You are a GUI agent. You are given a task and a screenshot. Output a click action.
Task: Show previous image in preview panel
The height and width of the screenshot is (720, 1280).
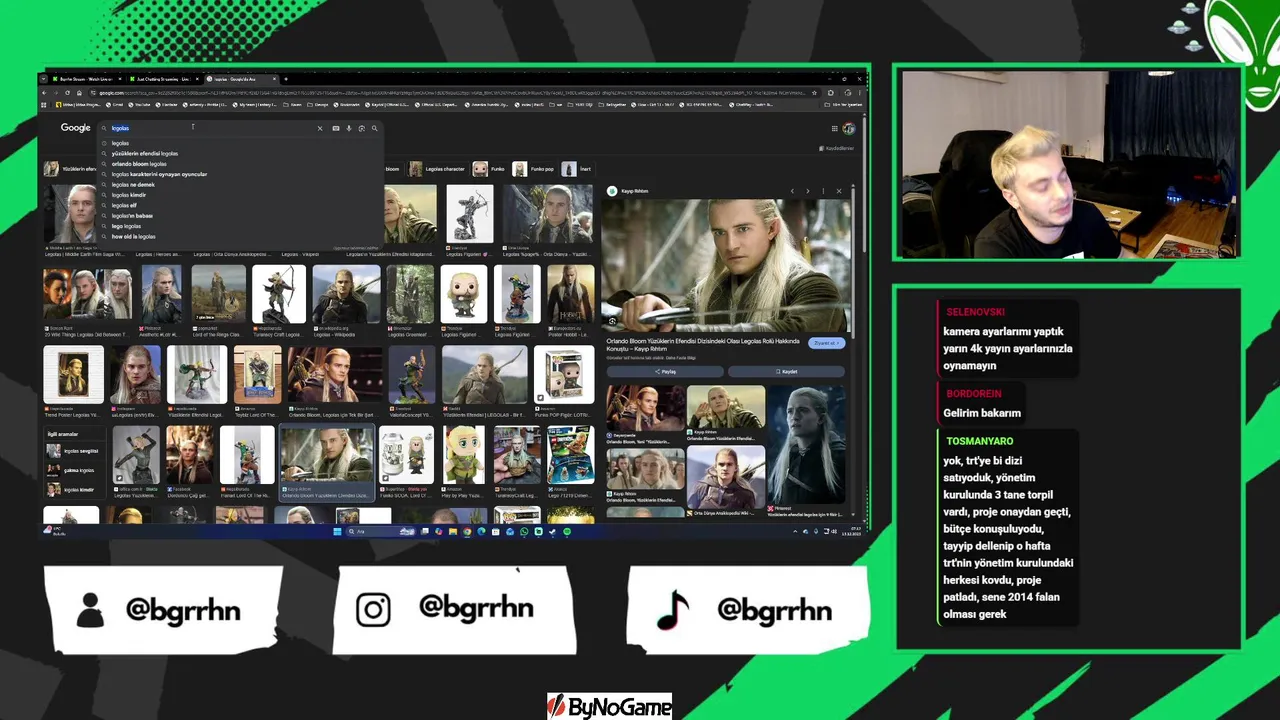(792, 191)
